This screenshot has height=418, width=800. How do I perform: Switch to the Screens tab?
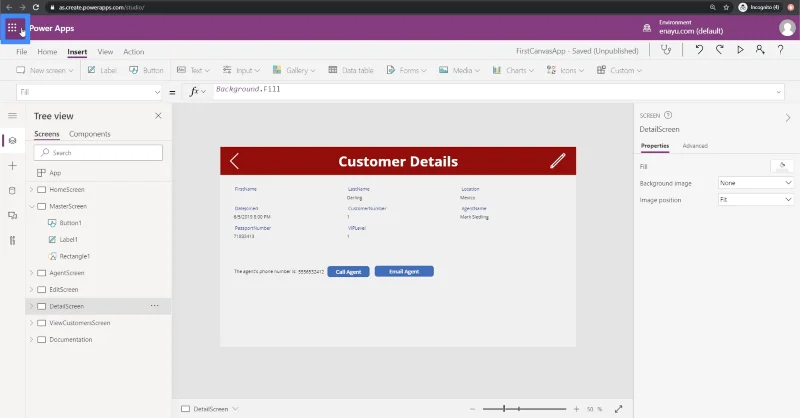tap(46, 134)
